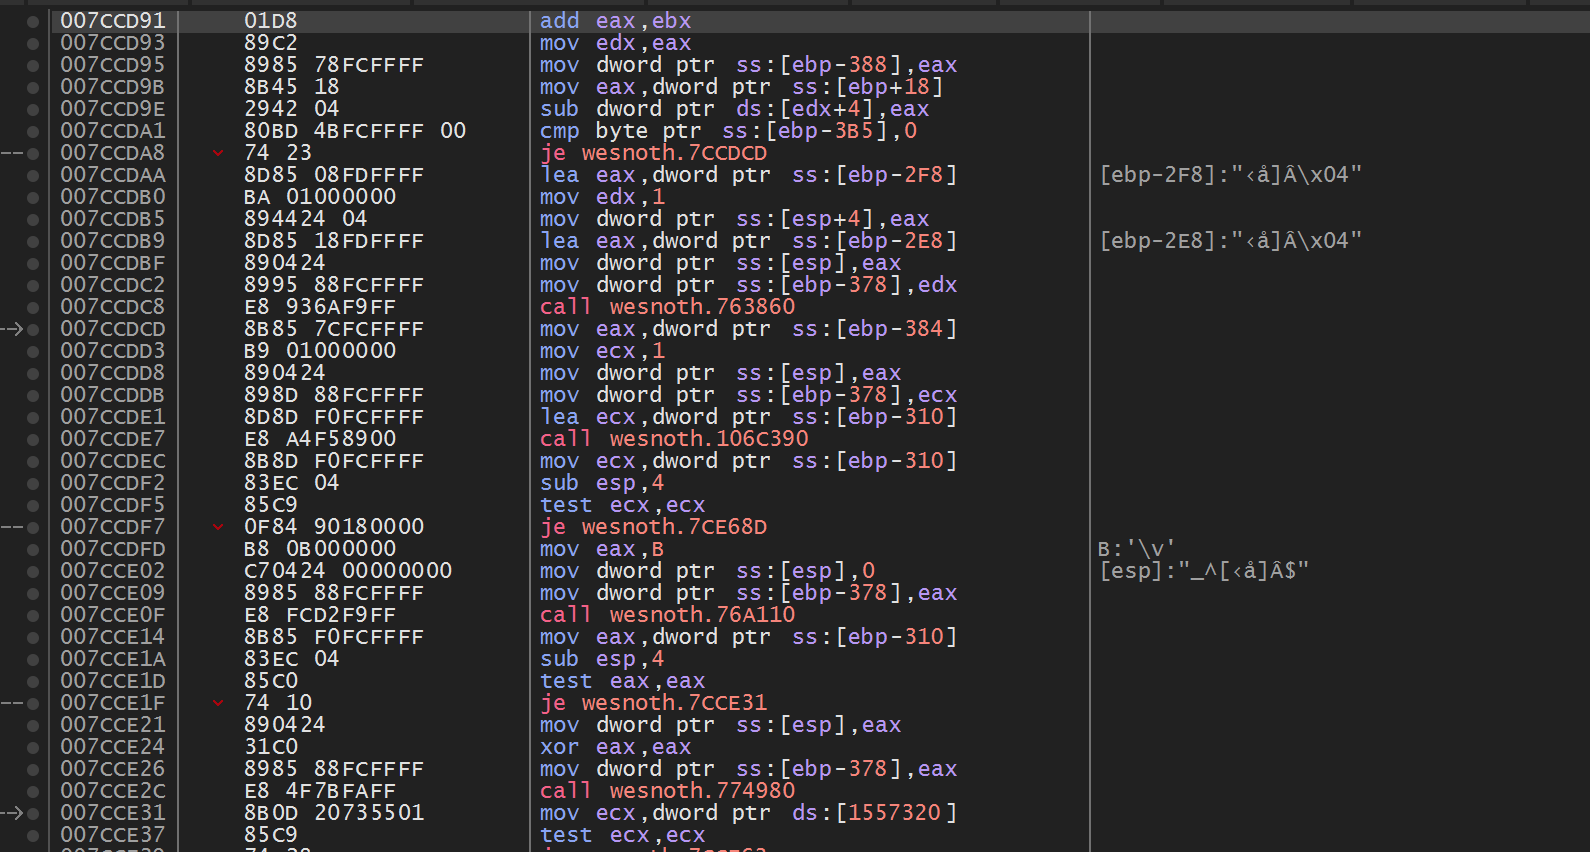Select instruction 'mov eax,dword ptr ss:[ebp-384]'

[x=749, y=329]
